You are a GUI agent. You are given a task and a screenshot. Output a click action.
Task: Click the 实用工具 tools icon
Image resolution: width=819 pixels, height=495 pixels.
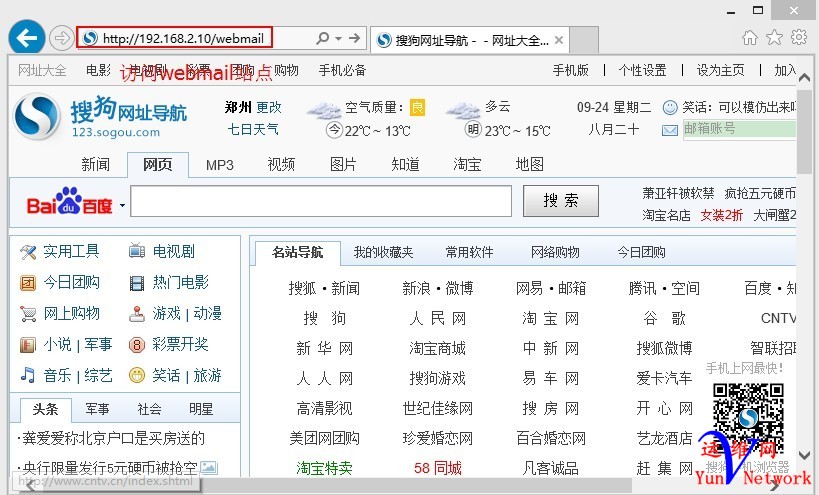(x=28, y=253)
